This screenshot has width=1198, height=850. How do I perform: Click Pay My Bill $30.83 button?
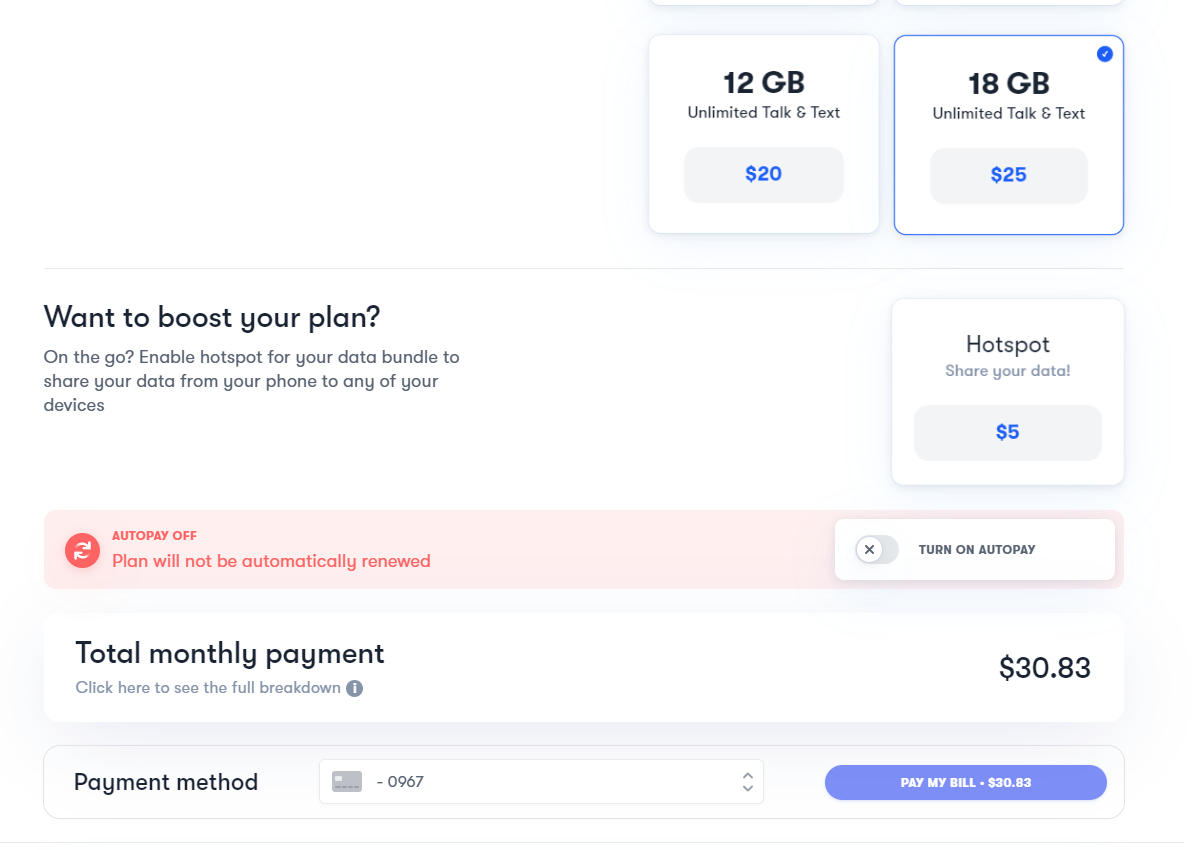(x=966, y=783)
